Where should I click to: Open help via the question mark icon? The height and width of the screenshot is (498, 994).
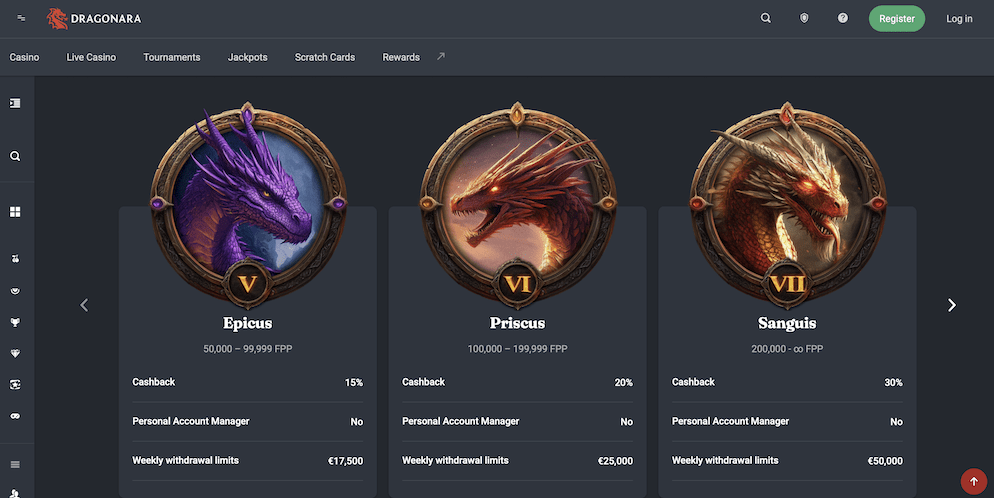click(843, 18)
